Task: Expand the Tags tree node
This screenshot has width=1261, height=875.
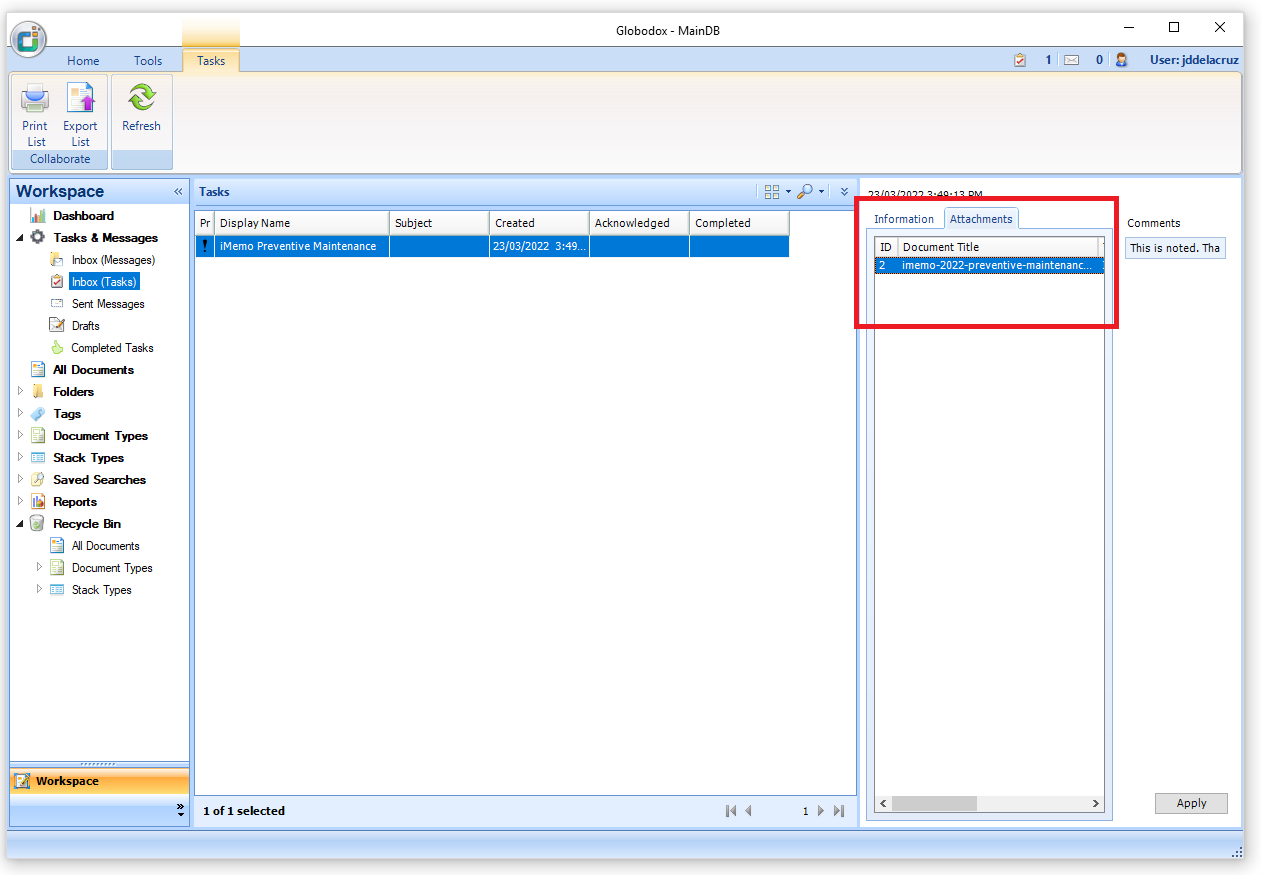Action: pos(20,414)
